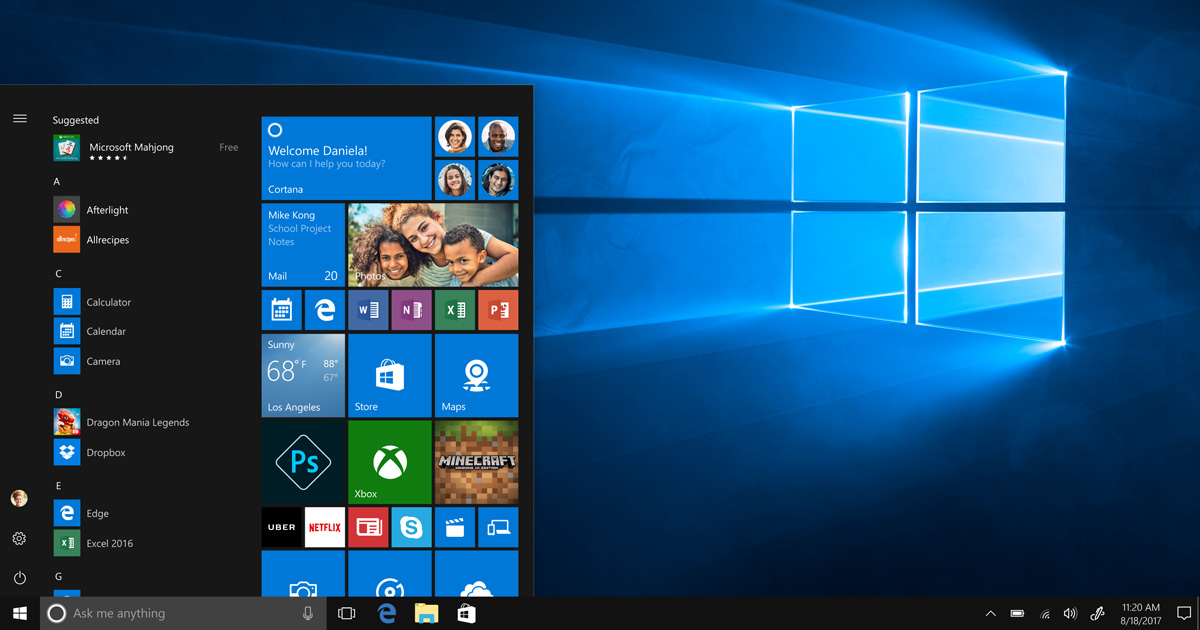This screenshot has width=1200, height=630.
Task: Click the Calendar entry text in app list
Action: (x=106, y=331)
